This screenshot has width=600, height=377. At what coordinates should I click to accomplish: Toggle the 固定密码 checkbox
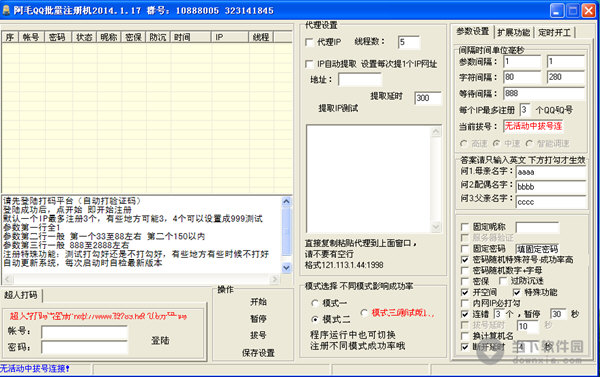coord(465,249)
